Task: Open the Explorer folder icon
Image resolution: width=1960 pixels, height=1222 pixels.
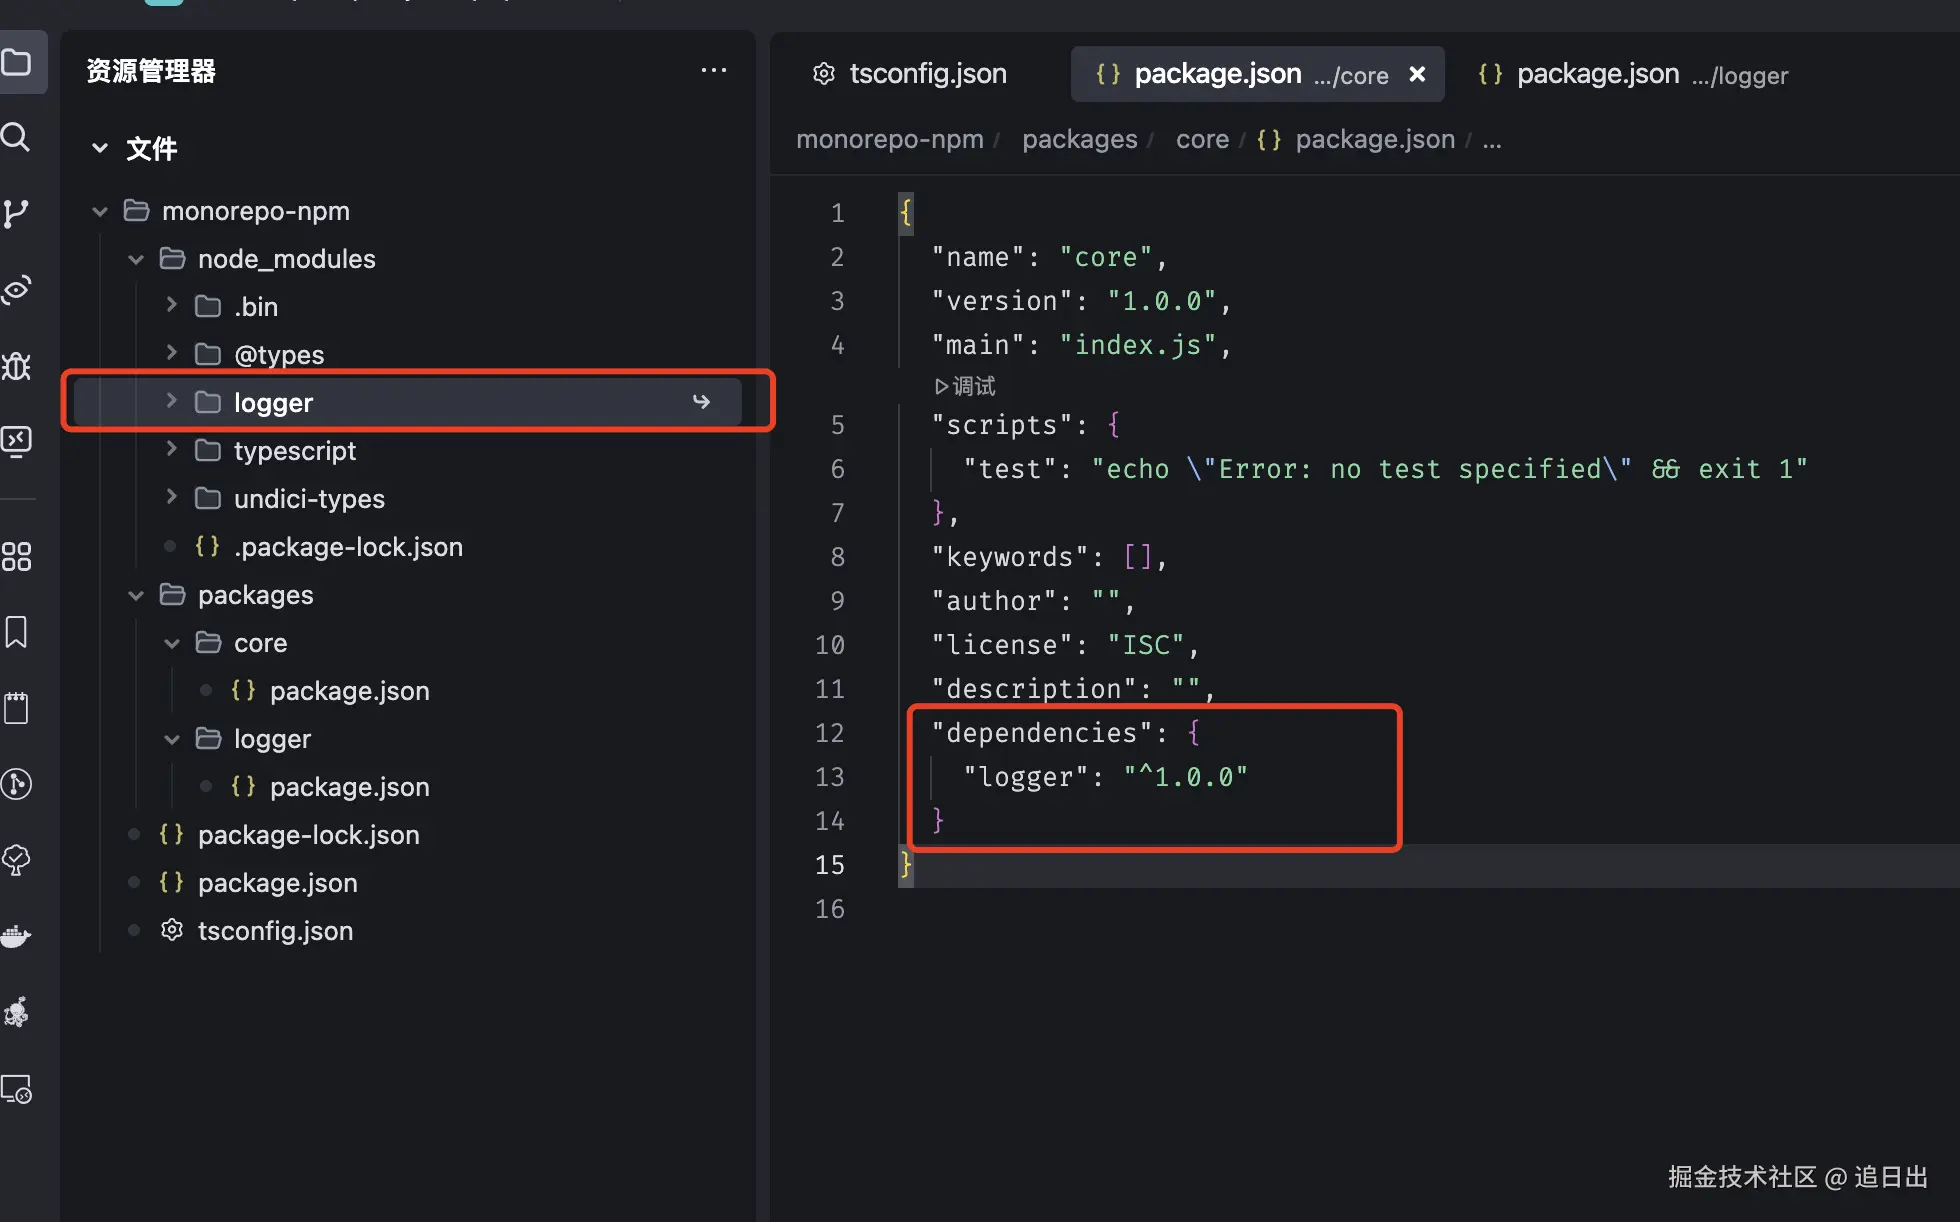Action: (x=16, y=63)
